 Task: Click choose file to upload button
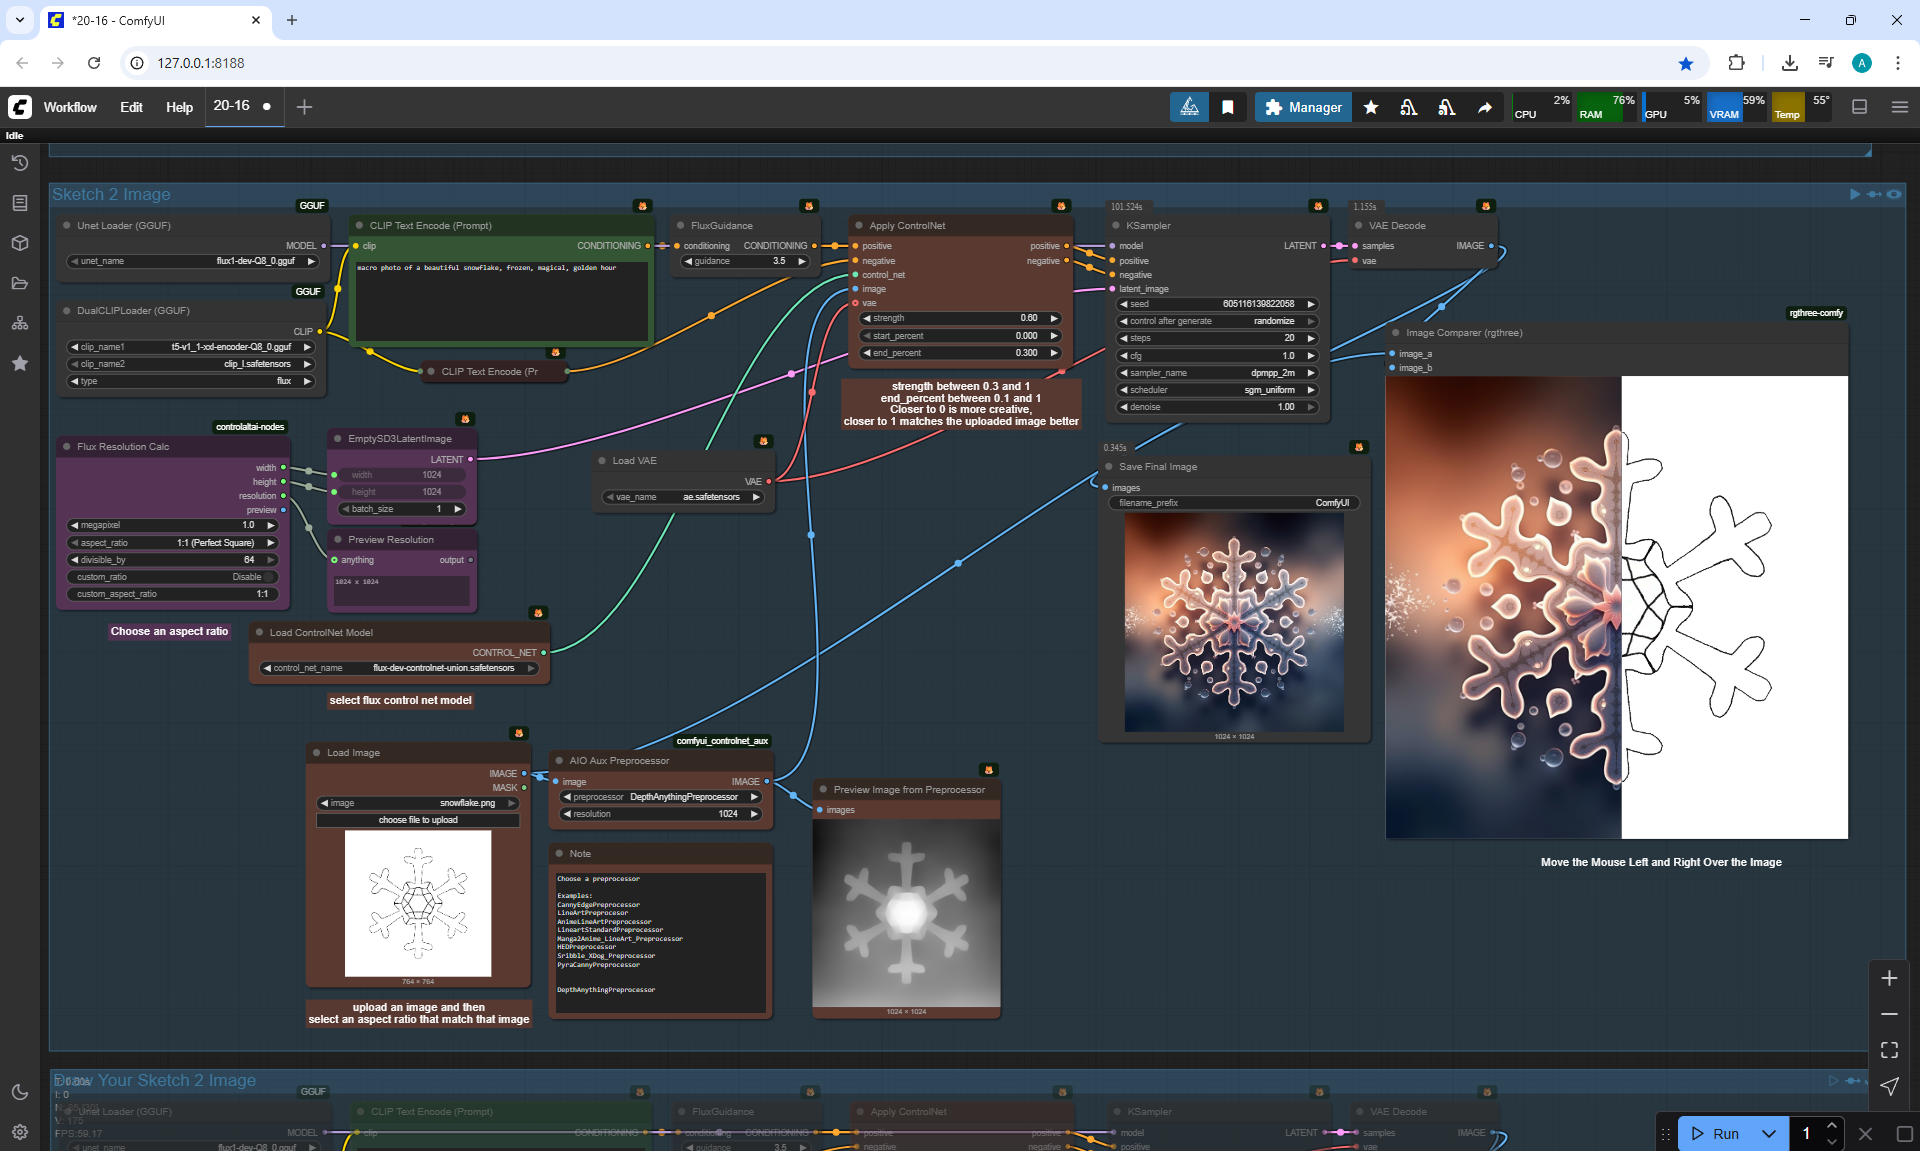(x=418, y=820)
